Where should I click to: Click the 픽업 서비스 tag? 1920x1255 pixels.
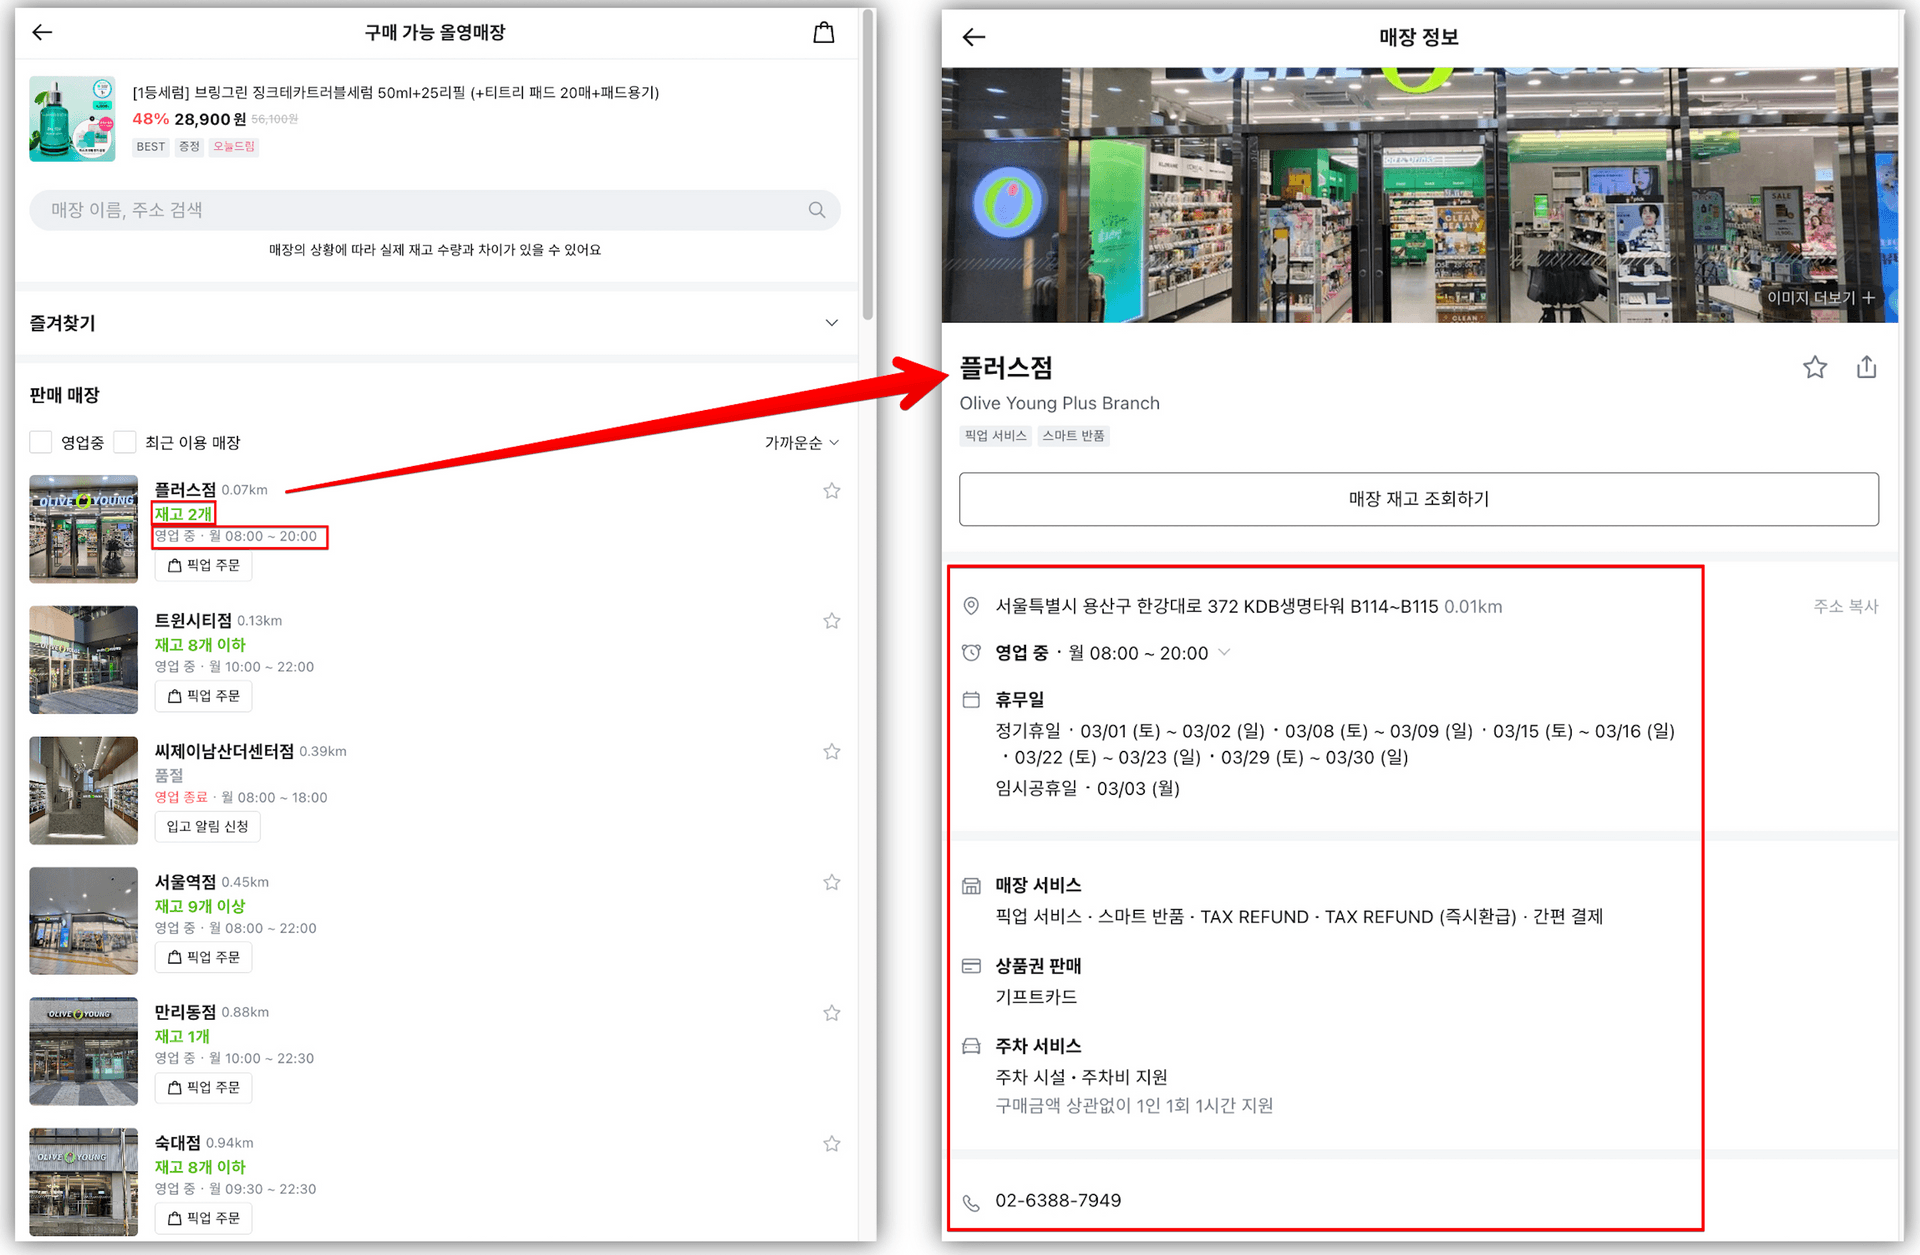tap(995, 436)
